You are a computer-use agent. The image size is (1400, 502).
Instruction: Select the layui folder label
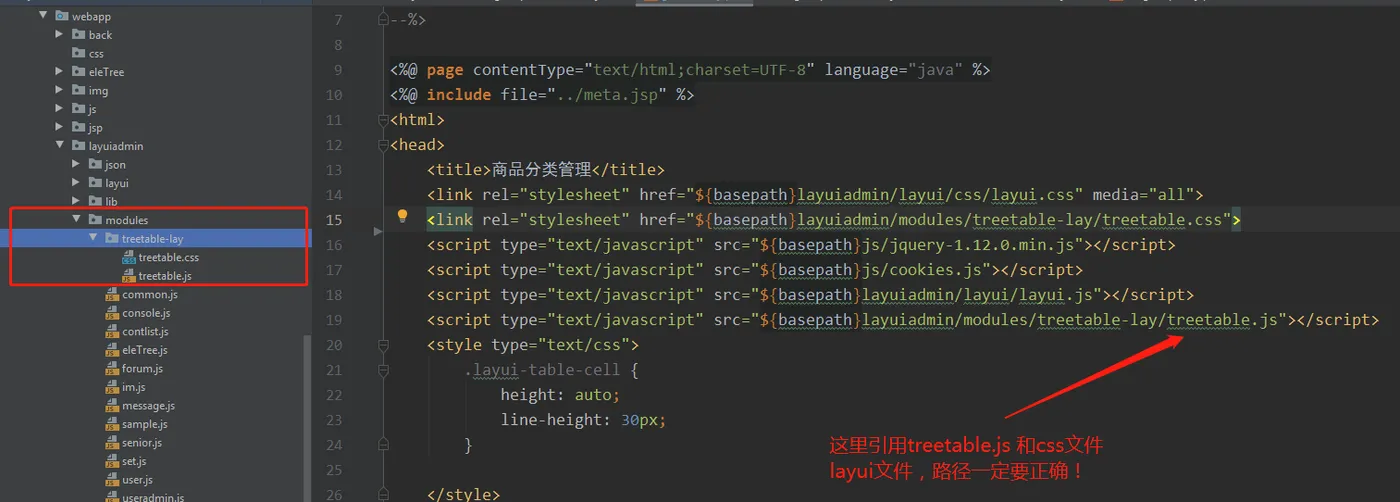117,183
